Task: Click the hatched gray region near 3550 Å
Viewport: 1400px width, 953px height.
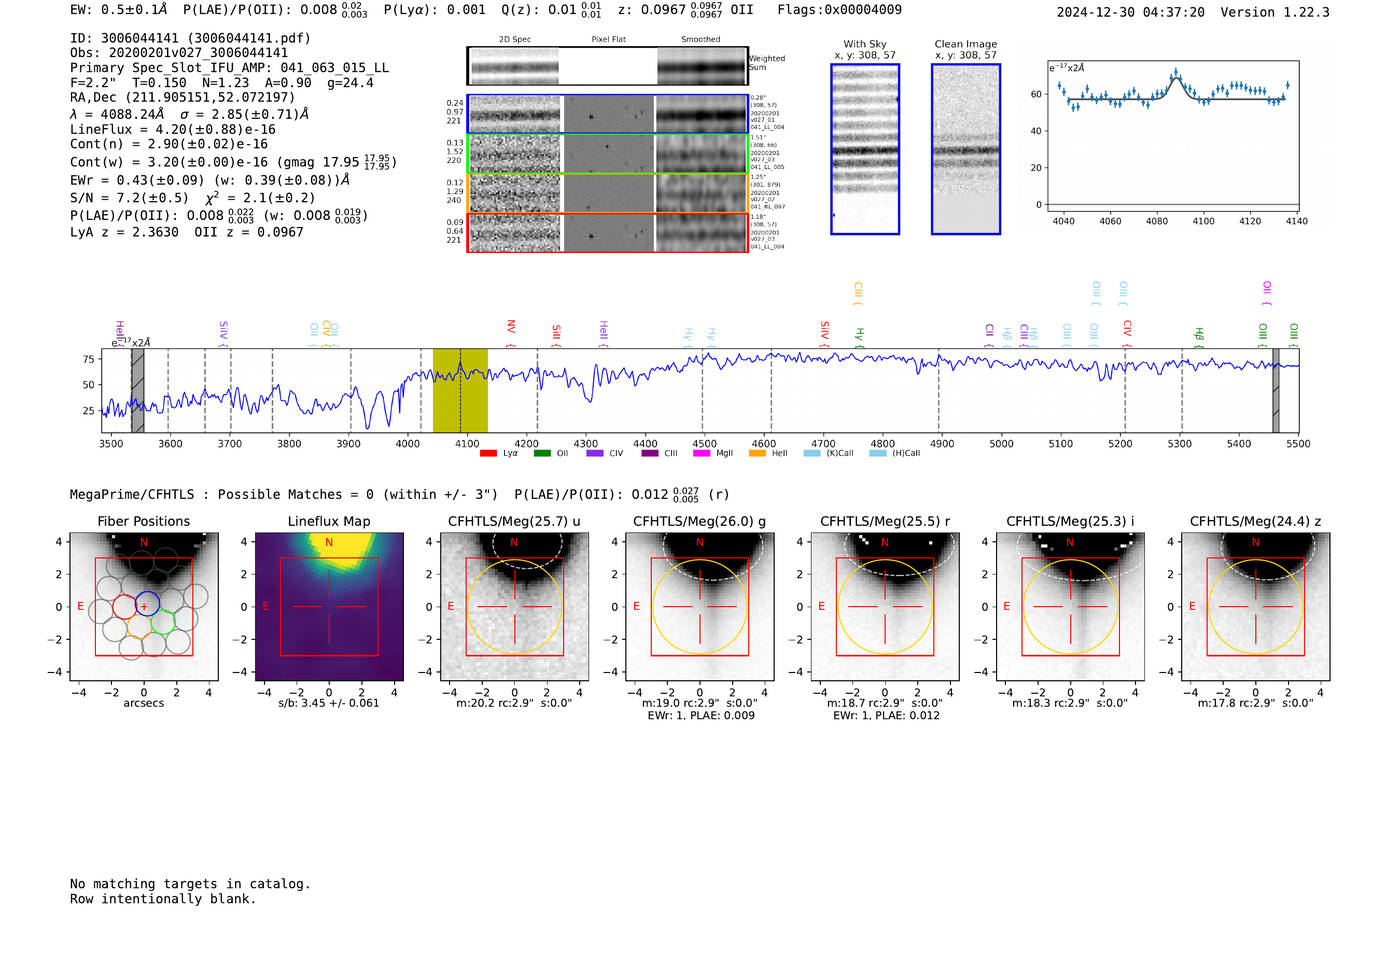Action: click(x=138, y=390)
